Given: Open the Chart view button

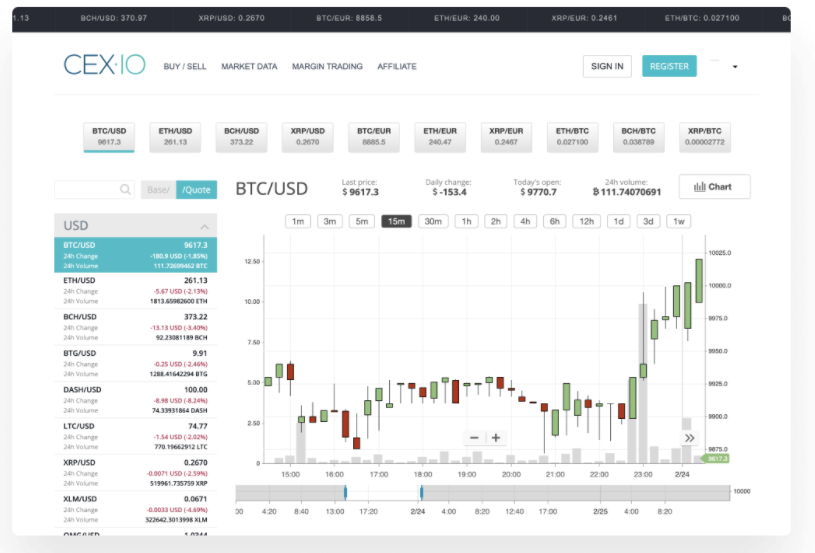Looking at the screenshot, I should [x=714, y=187].
